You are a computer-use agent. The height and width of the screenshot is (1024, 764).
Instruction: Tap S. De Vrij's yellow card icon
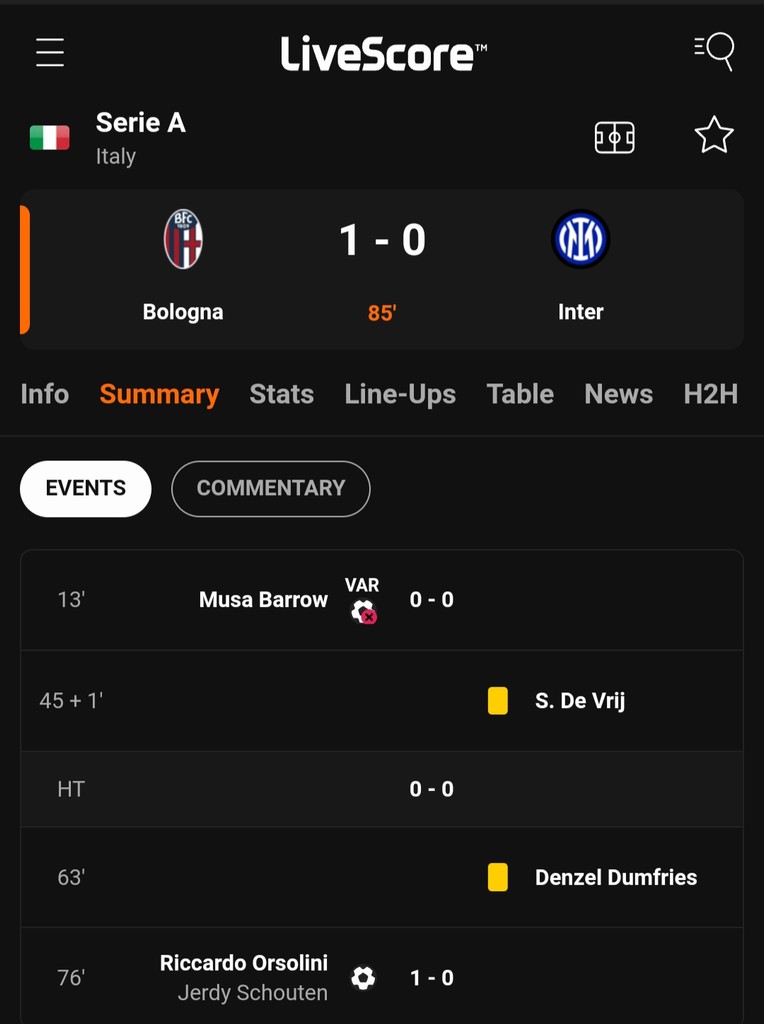pos(497,700)
